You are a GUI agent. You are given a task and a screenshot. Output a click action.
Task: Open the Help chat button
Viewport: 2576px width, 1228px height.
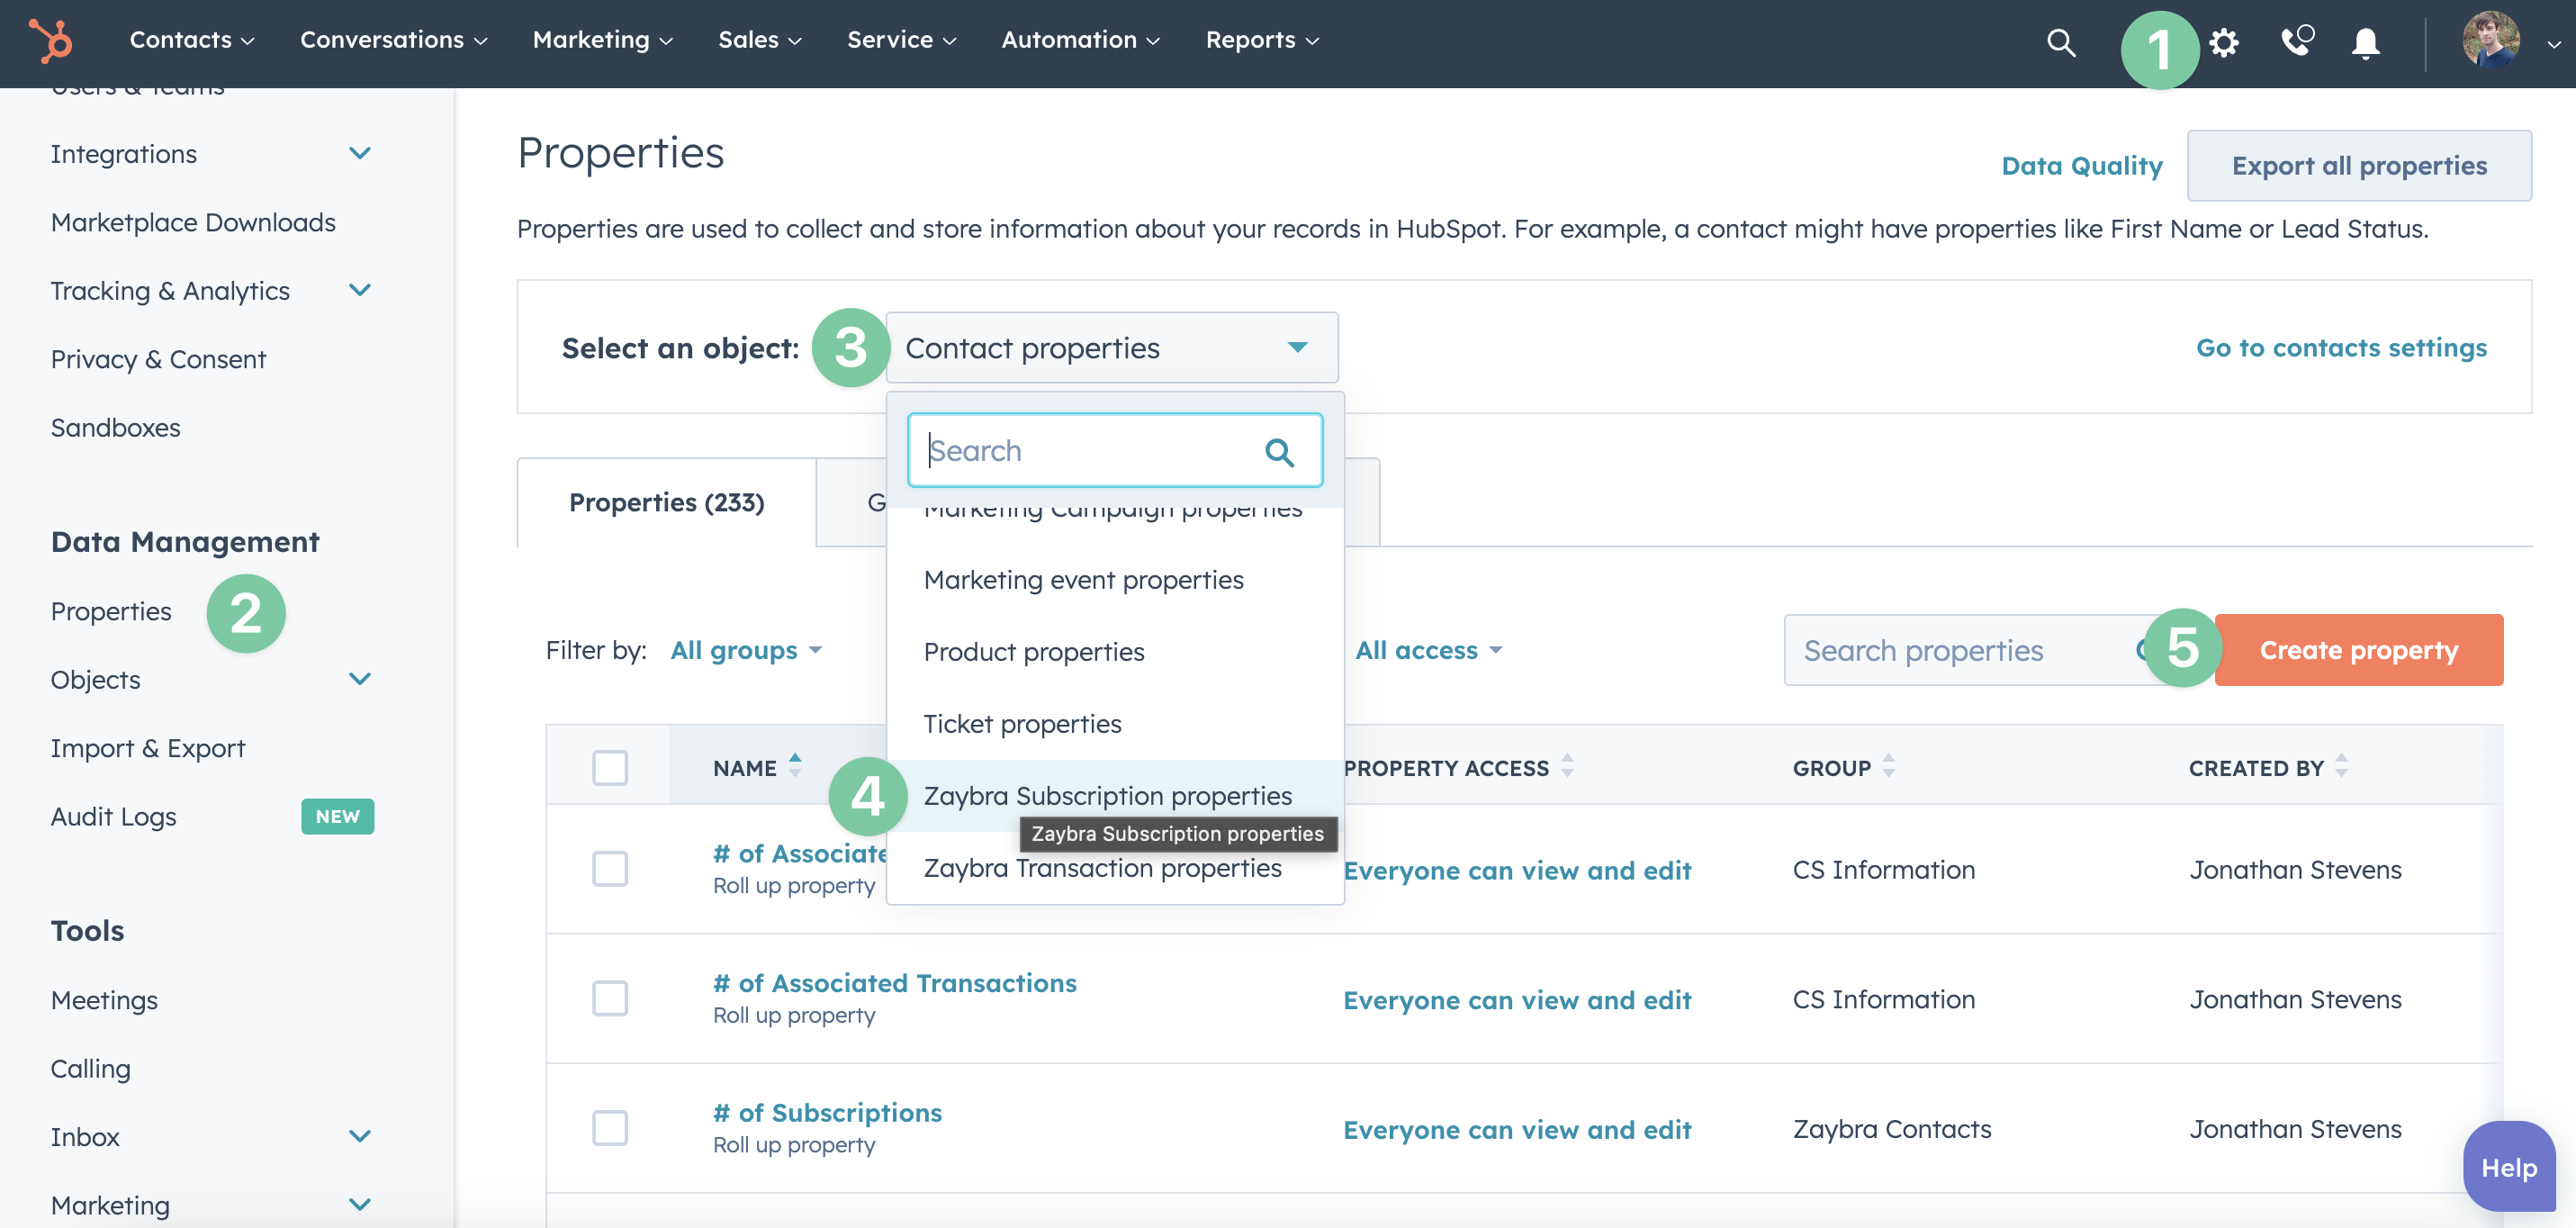pyautogui.click(x=2508, y=1167)
